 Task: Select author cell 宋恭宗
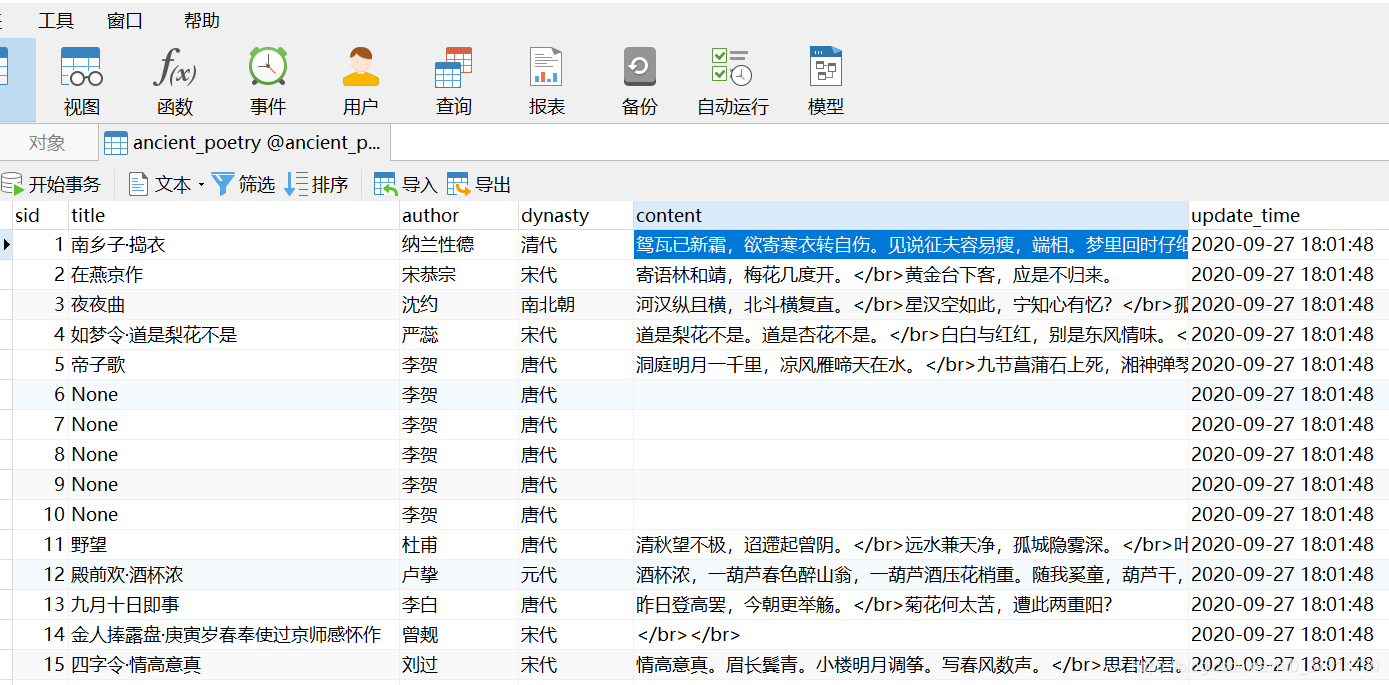tap(459, 275)
